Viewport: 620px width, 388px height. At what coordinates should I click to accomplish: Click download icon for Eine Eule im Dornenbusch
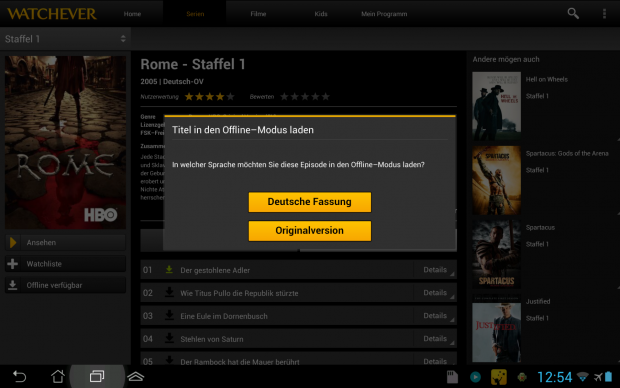tap(169, 315)
